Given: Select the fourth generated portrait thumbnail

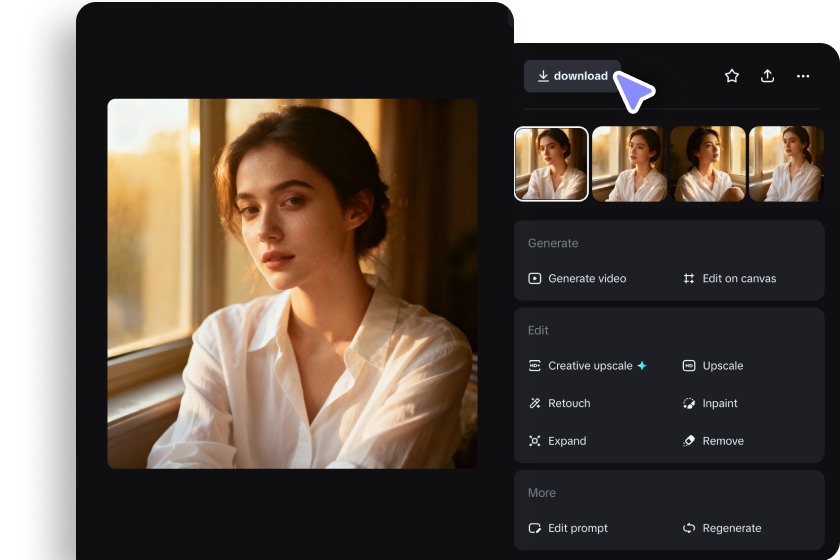Looking at the screenshot, I should coord(786,164).
